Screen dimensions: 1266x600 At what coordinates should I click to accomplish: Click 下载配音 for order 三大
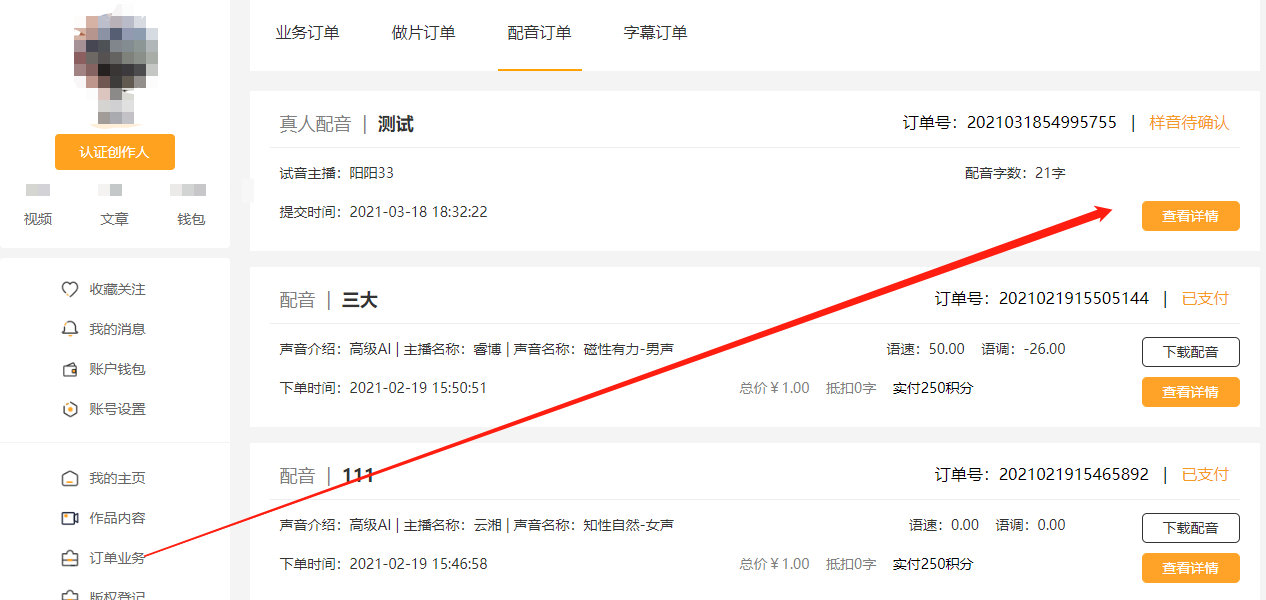point(1190,351)
